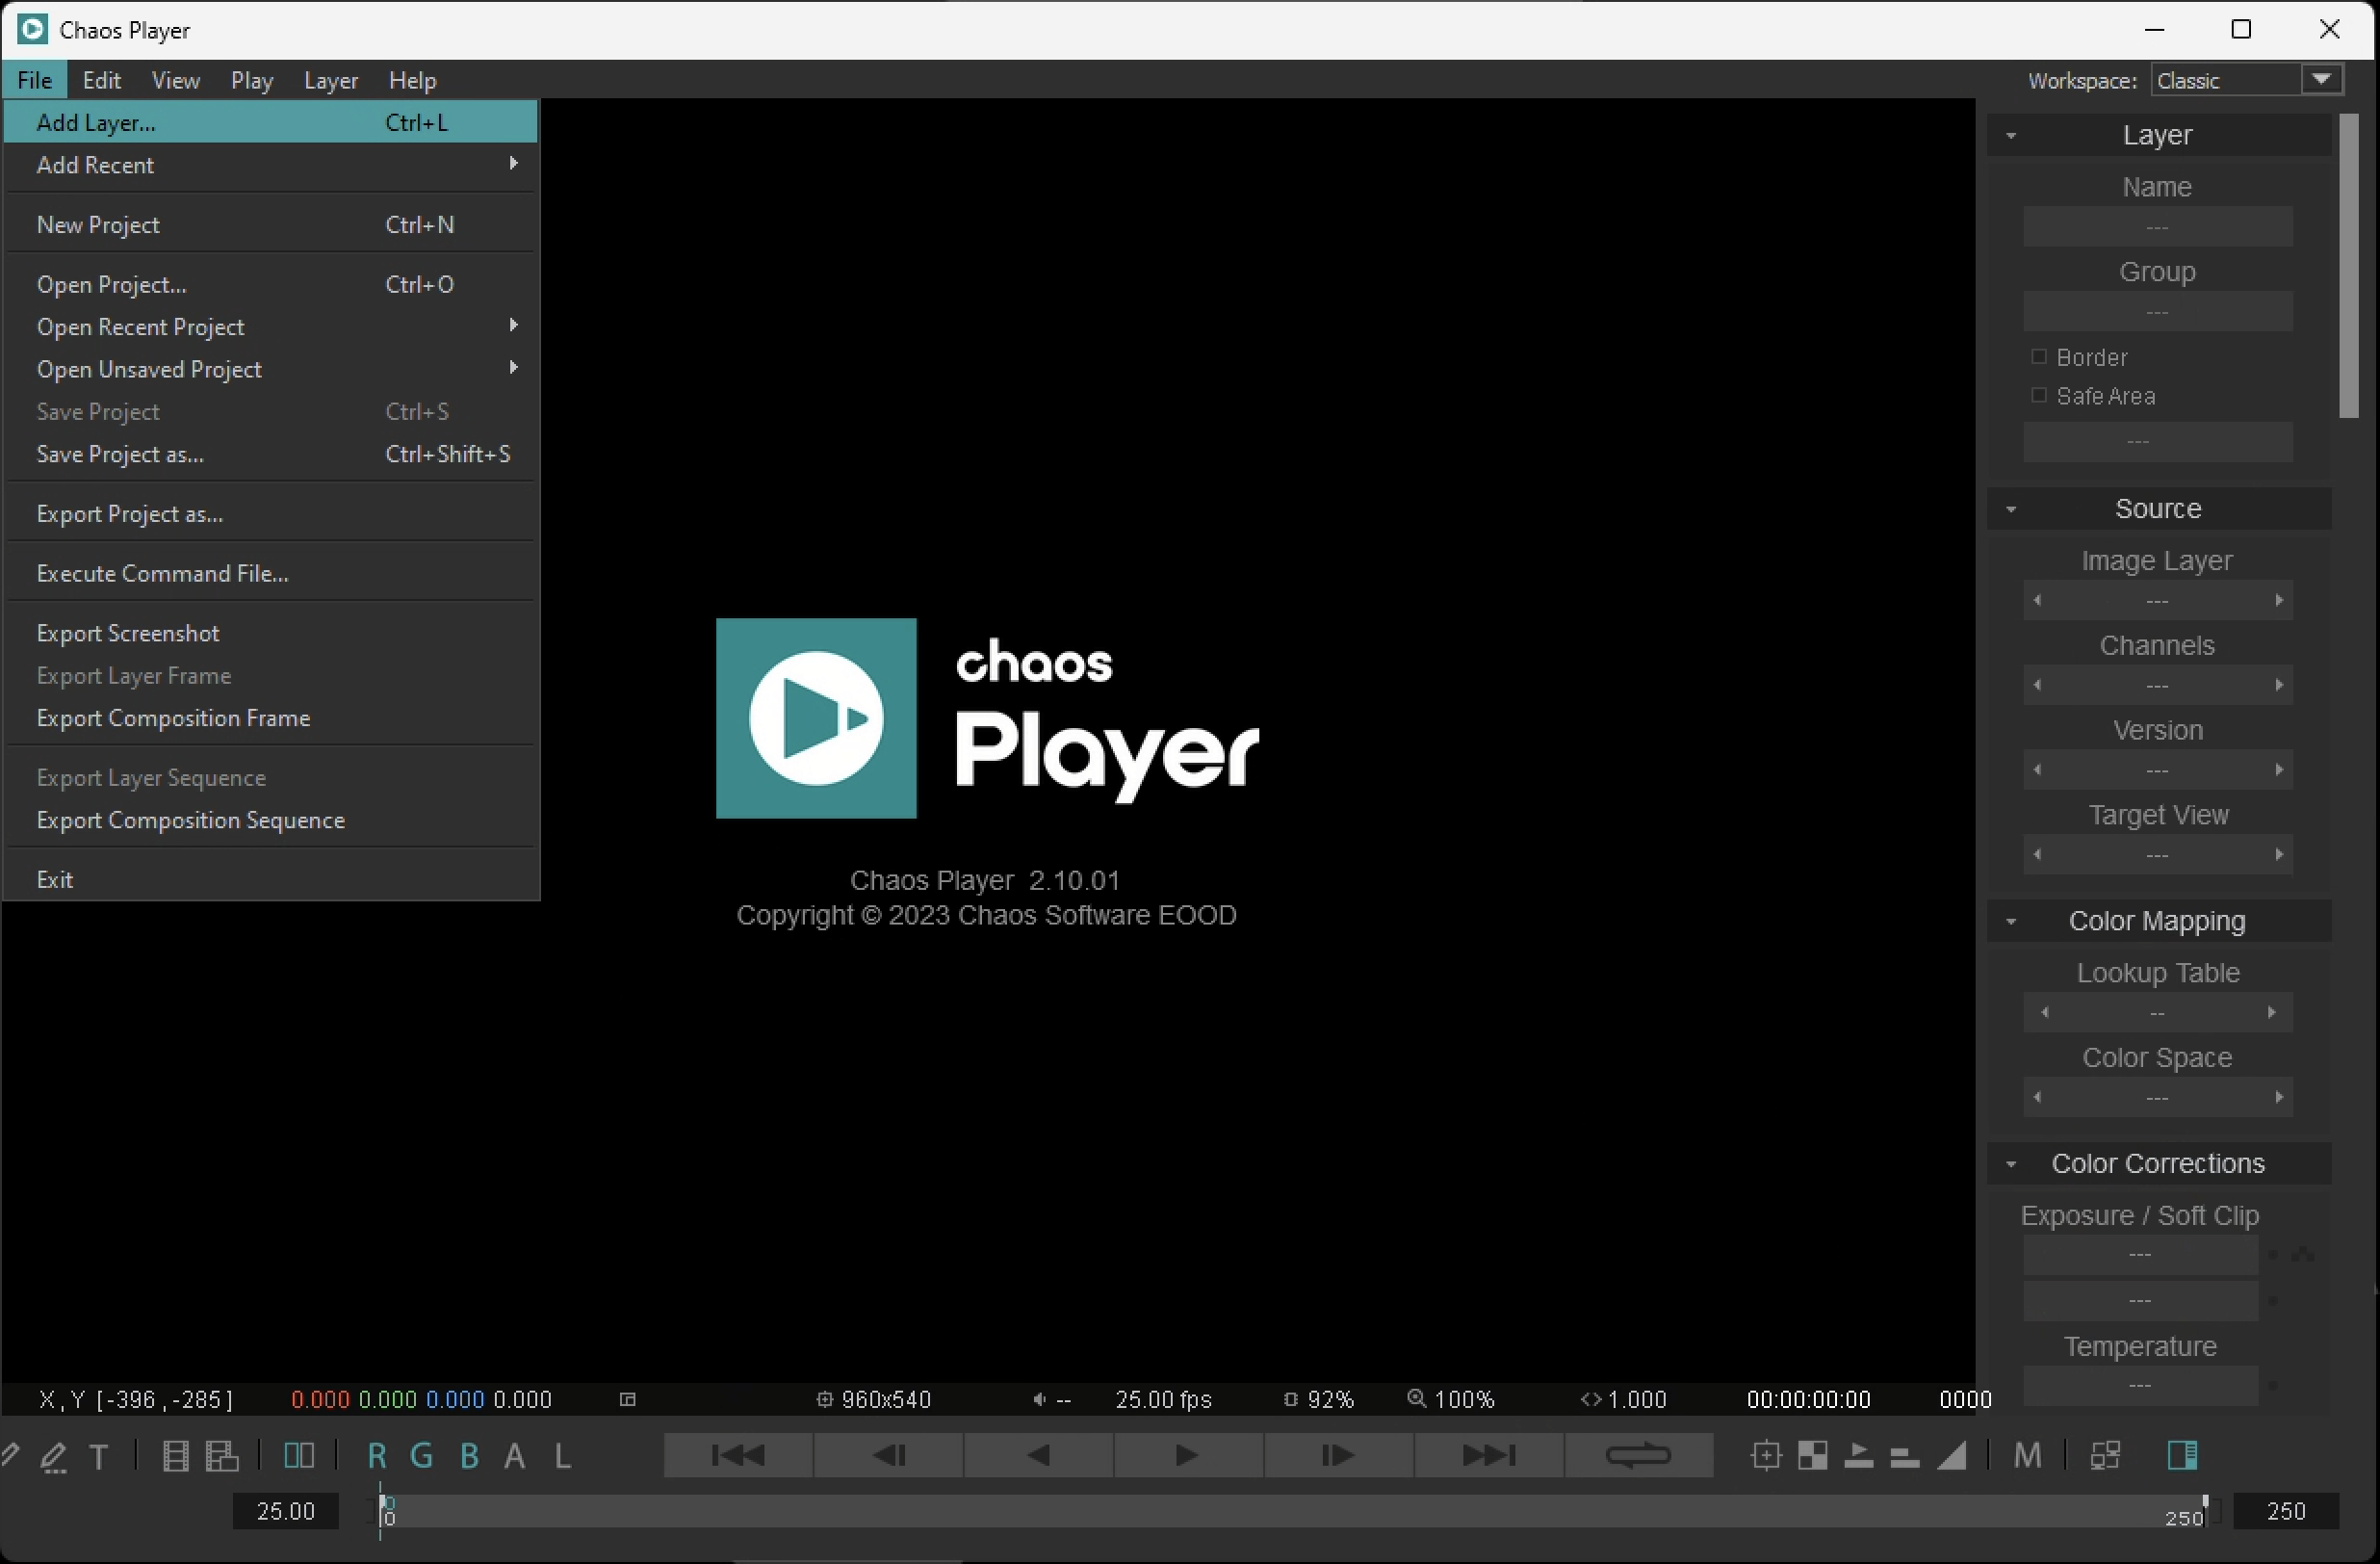Select the Text annotation tool icon
This screenshot has width=2380, height=1564.
coord(99,1456)
